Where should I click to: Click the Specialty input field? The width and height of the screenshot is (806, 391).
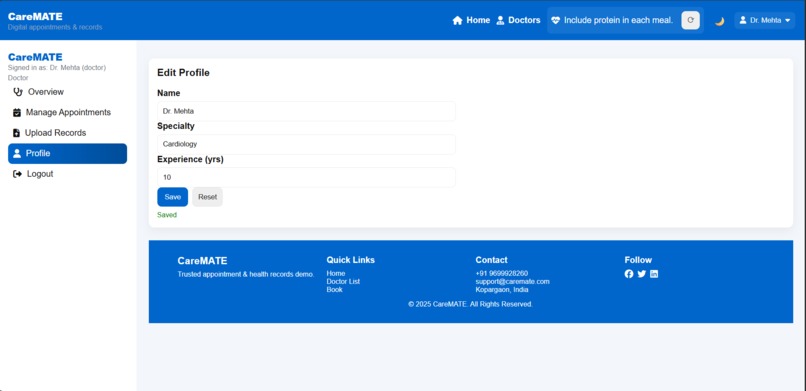coord(306,144)
